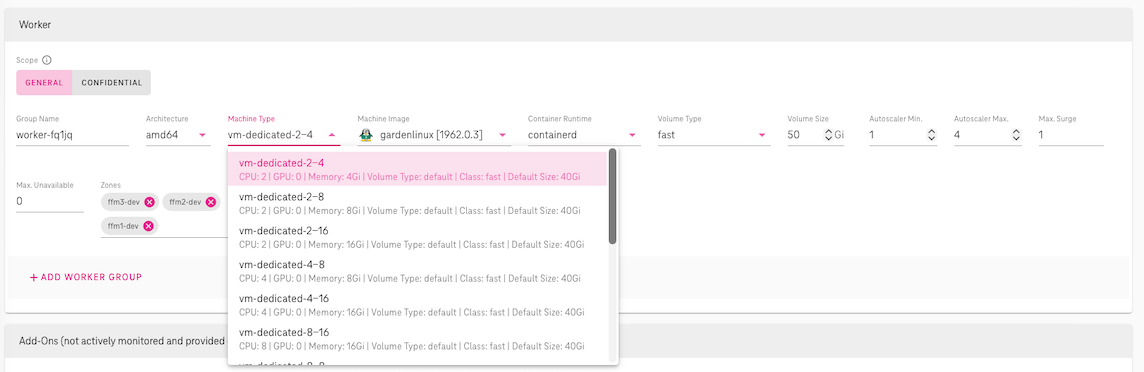Click the gardenlinux penguin image icon
Screen dimensions: 1144x372
click(x=366, y=135)
